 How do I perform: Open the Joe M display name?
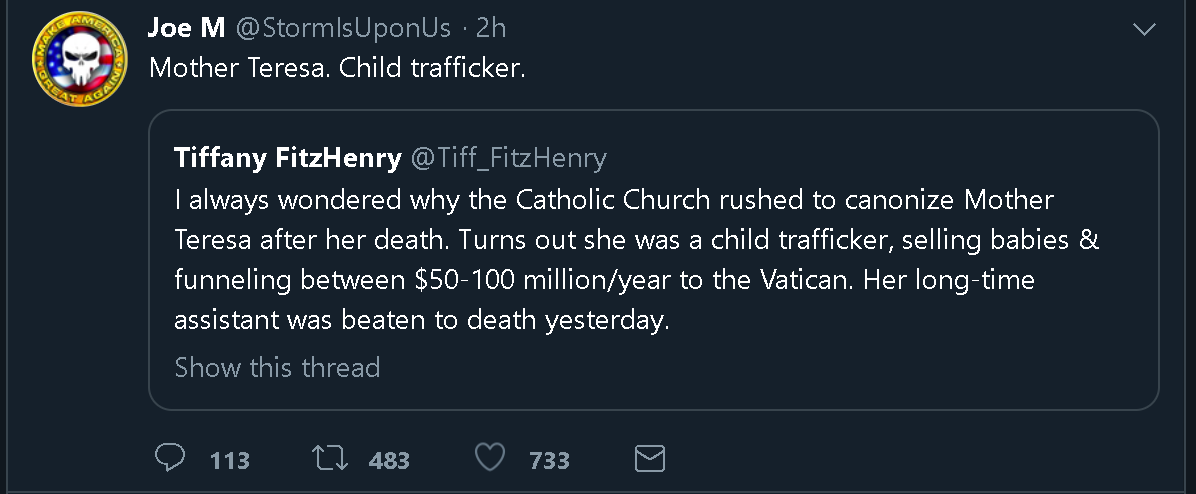point(186,28)
